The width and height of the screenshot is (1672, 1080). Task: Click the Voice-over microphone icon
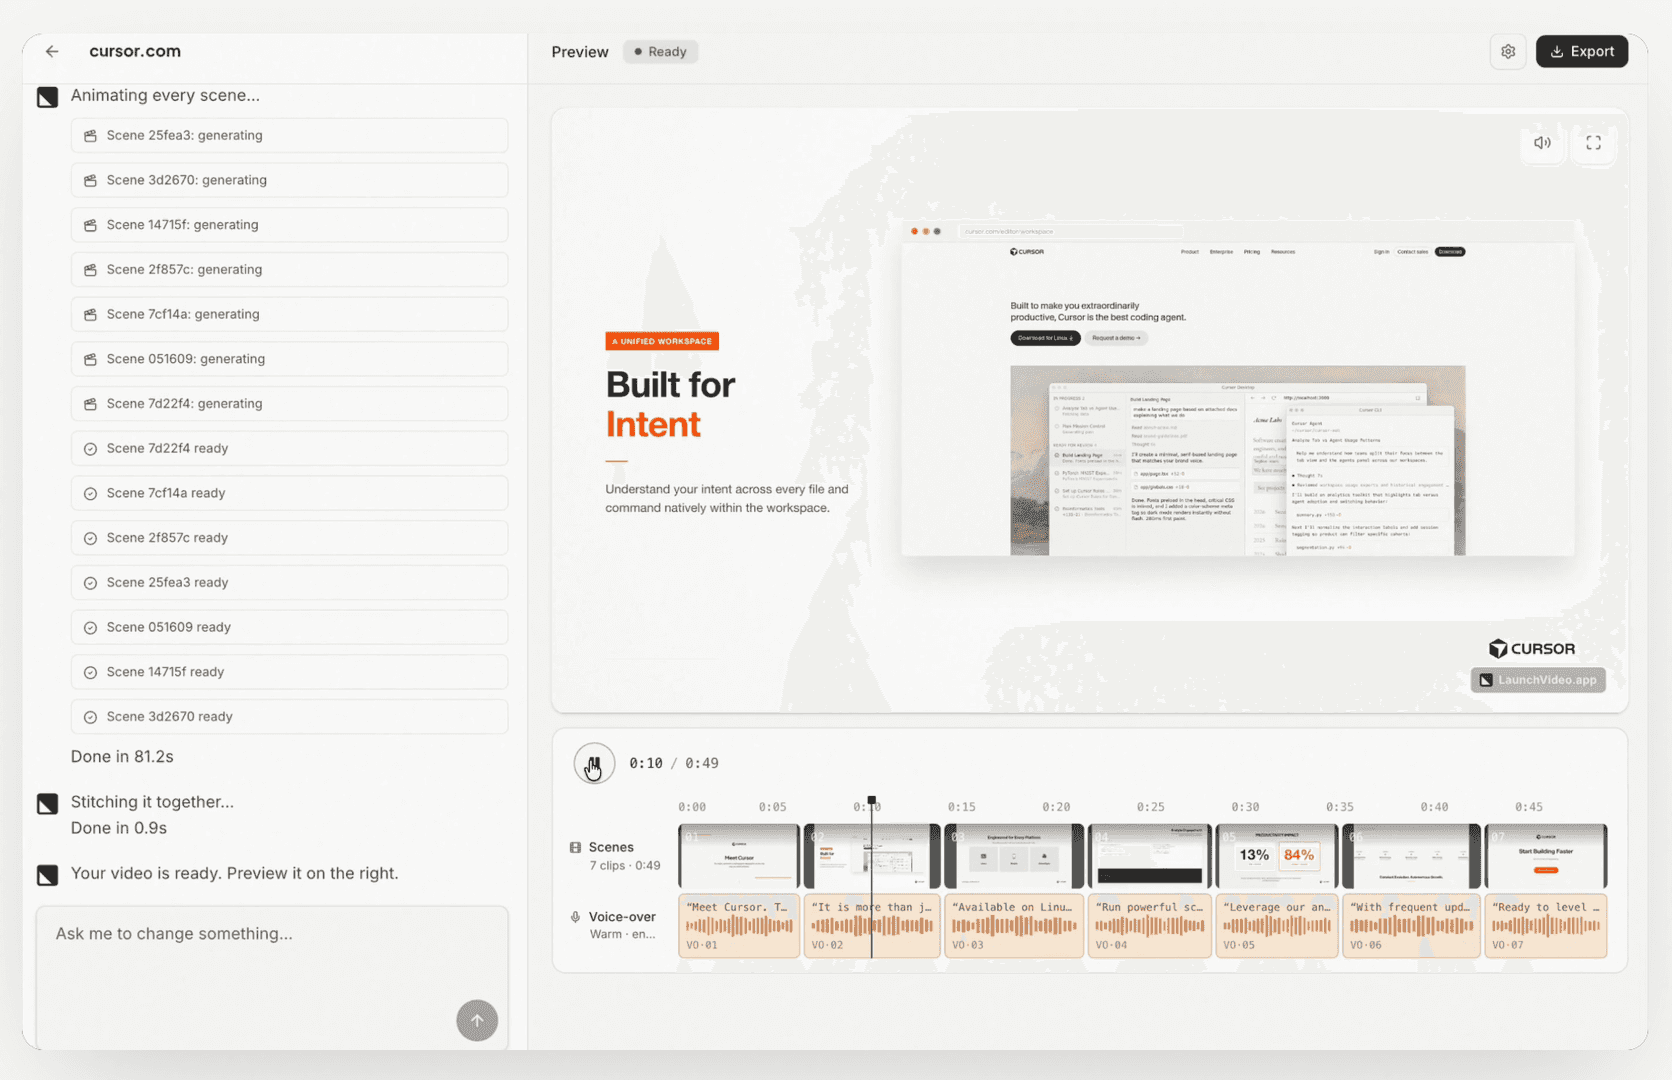pyautogui.click(x=576, y=917)
